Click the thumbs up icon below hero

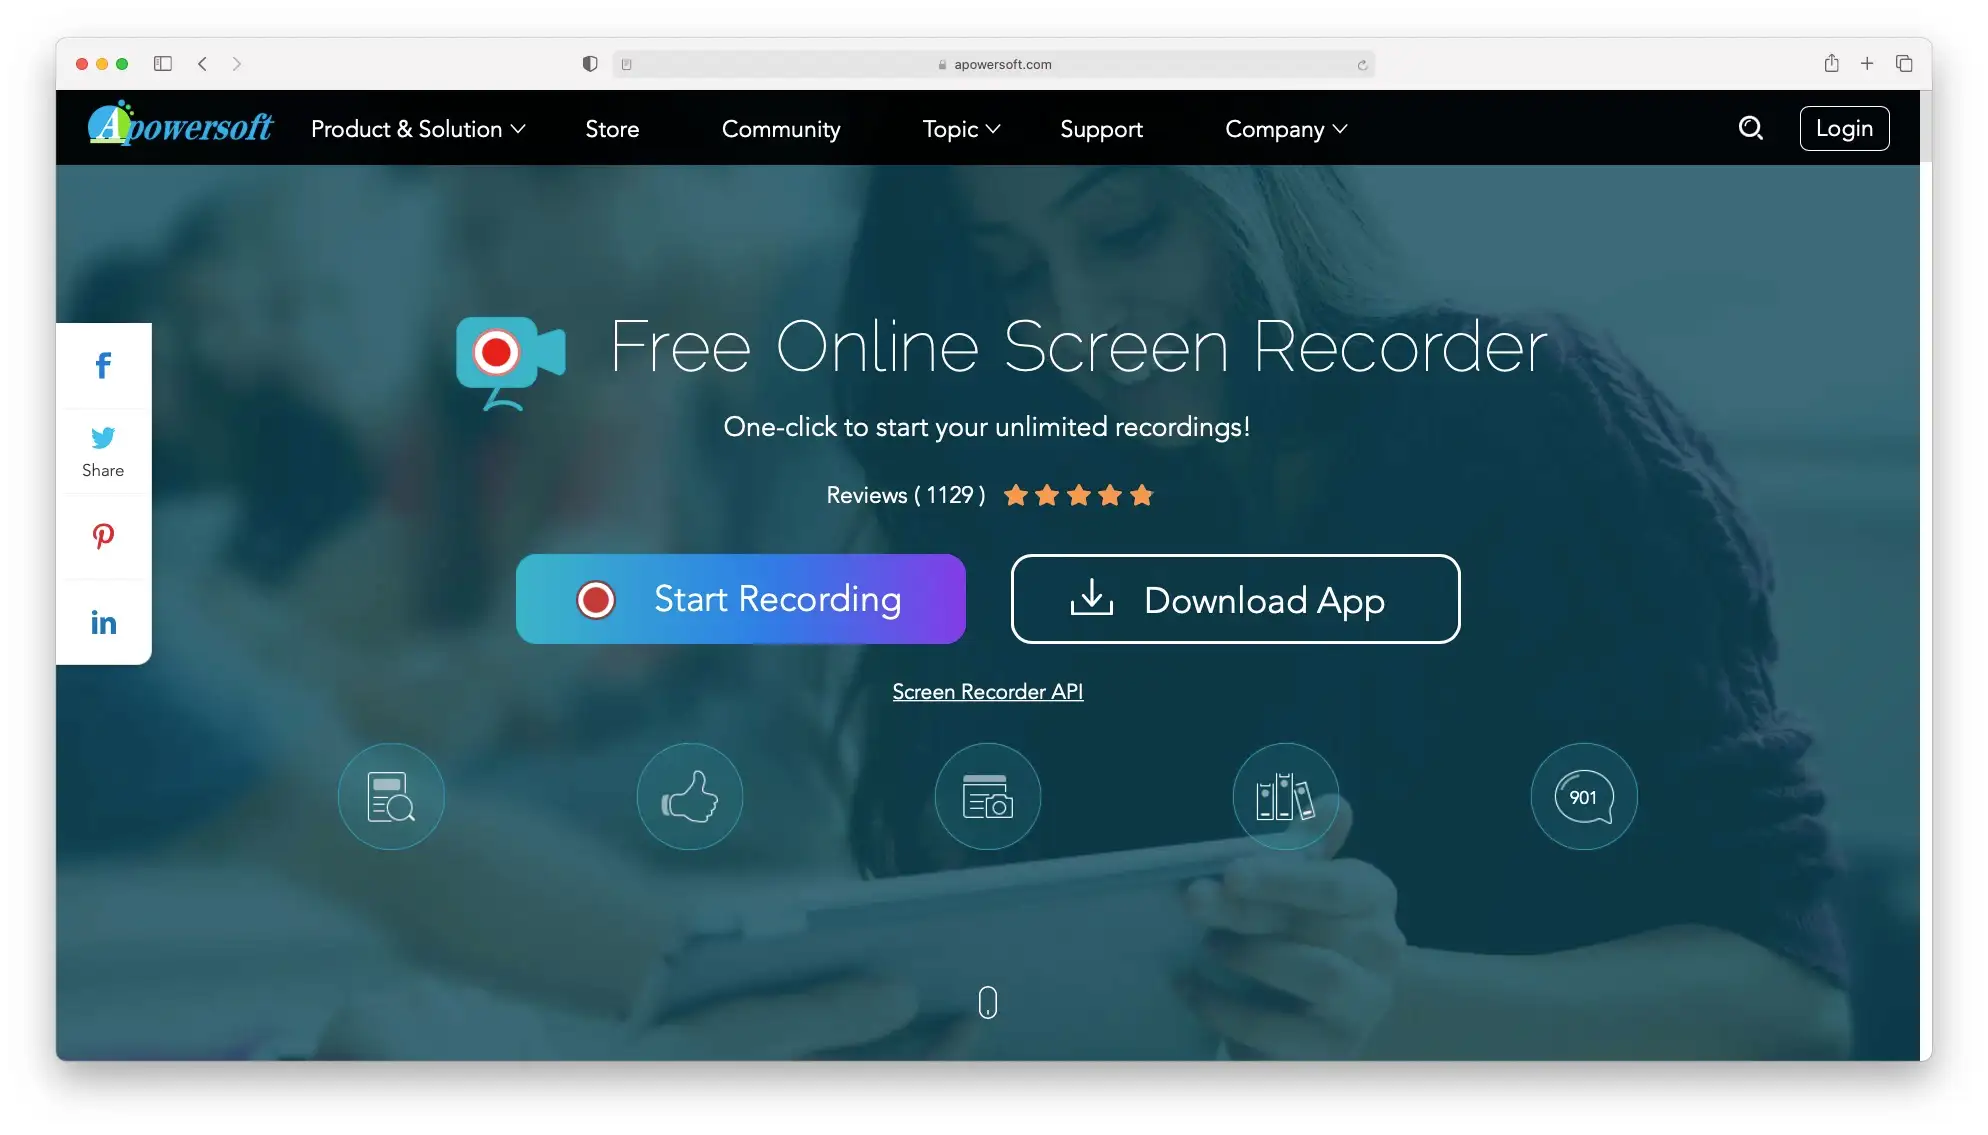tap(688, 796)
